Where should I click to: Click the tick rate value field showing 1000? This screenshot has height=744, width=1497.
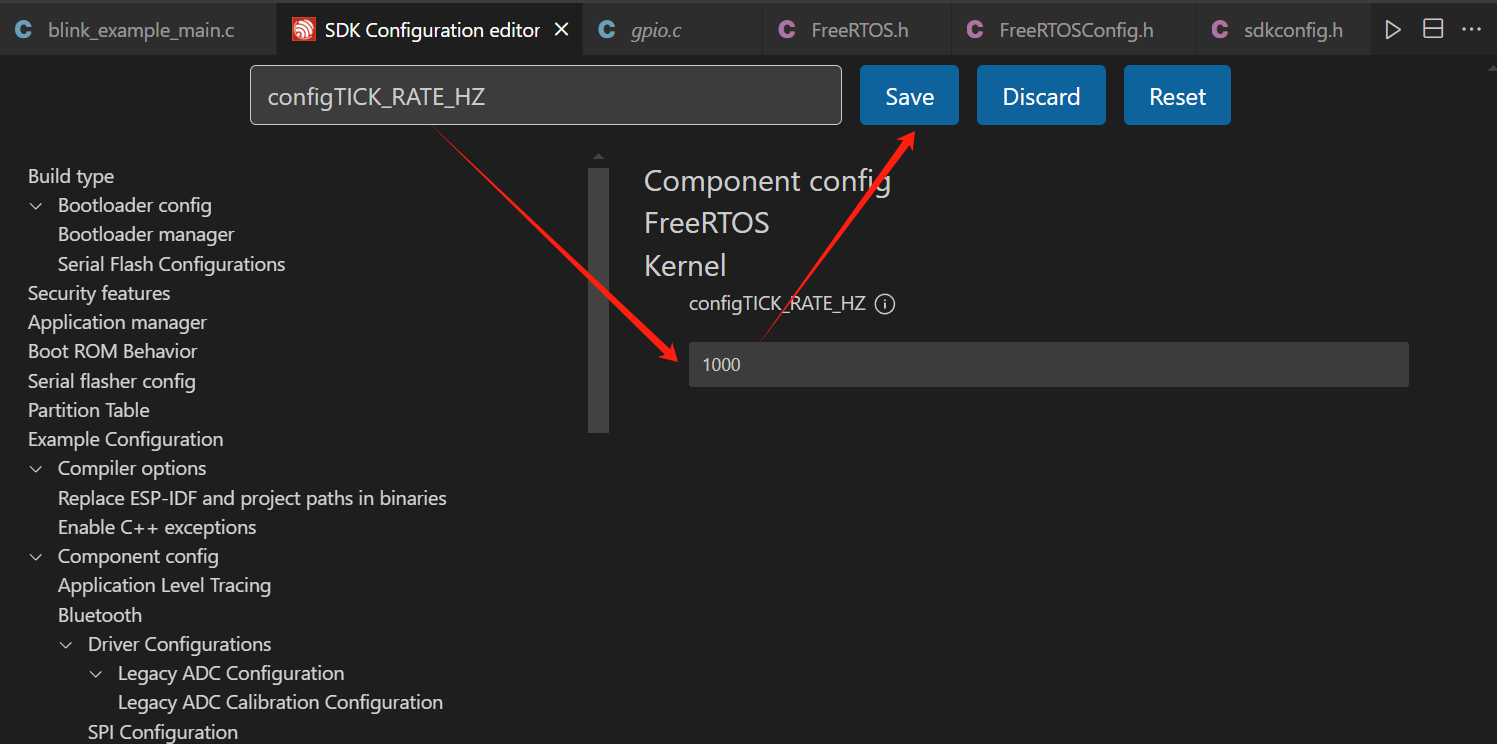coord(1049,364)
